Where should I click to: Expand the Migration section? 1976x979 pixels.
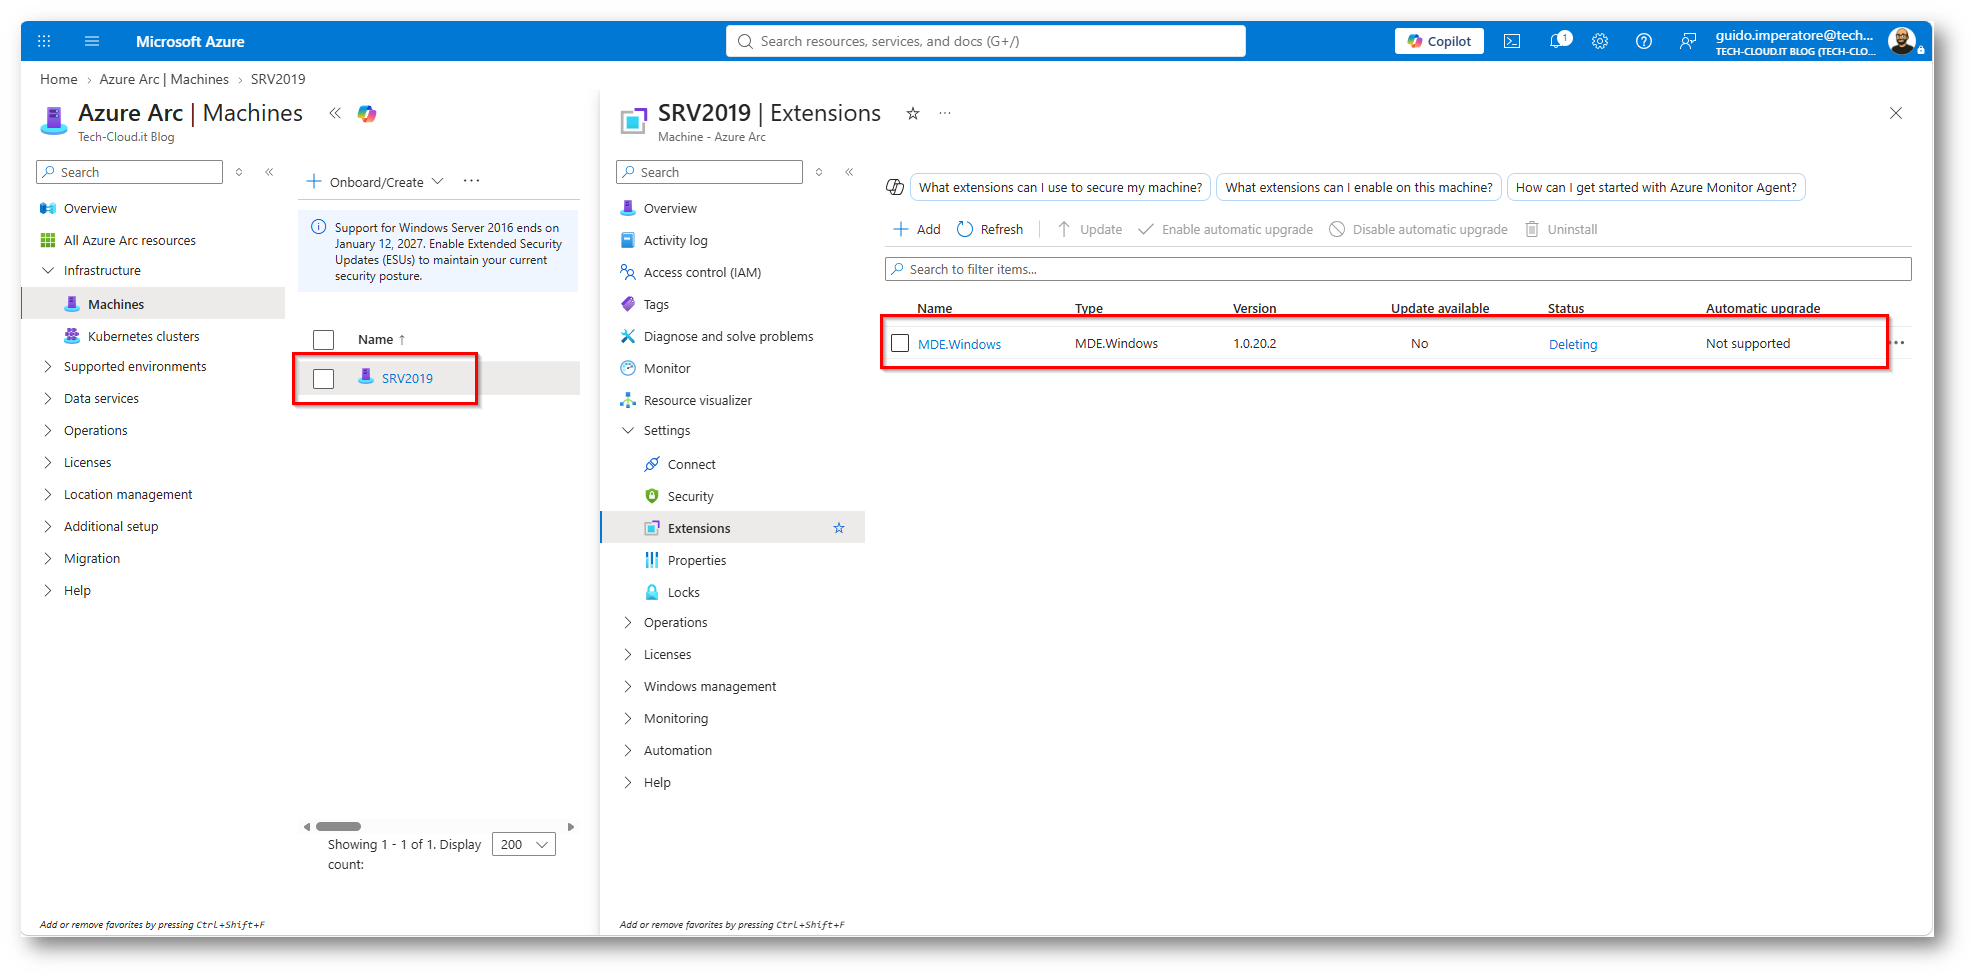tap(47, 559)
